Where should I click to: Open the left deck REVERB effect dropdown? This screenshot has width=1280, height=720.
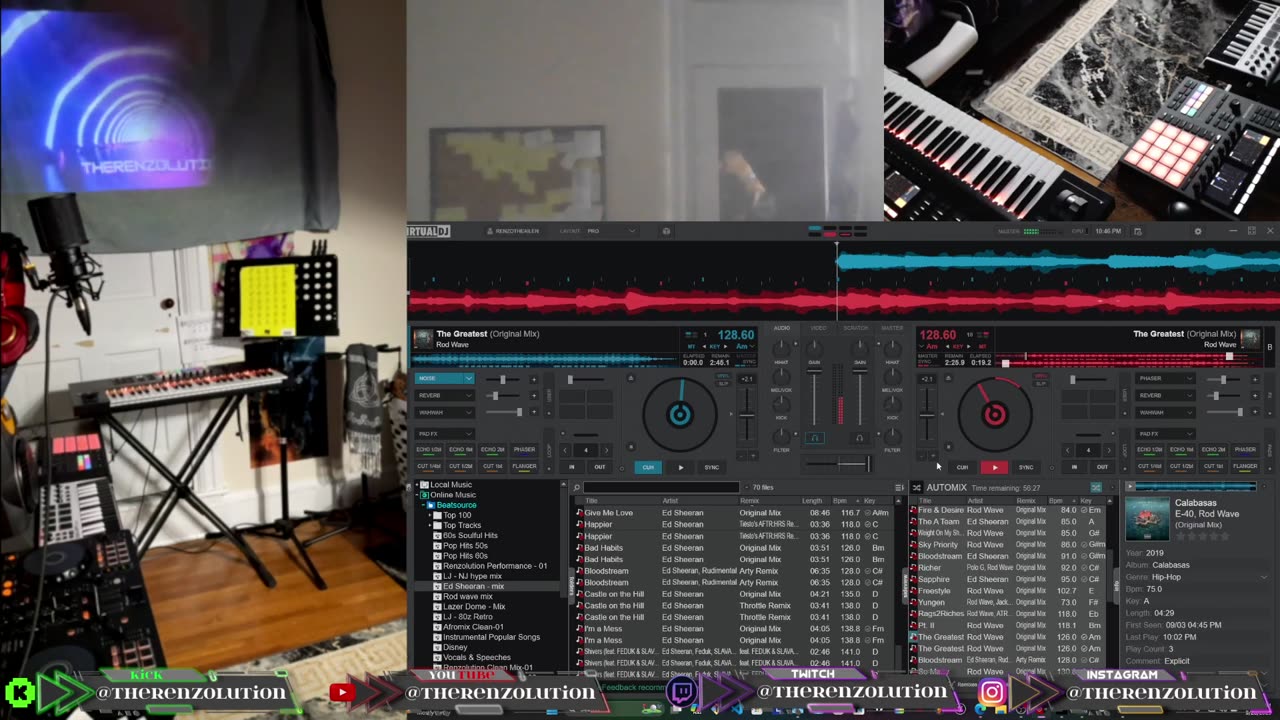445,395
